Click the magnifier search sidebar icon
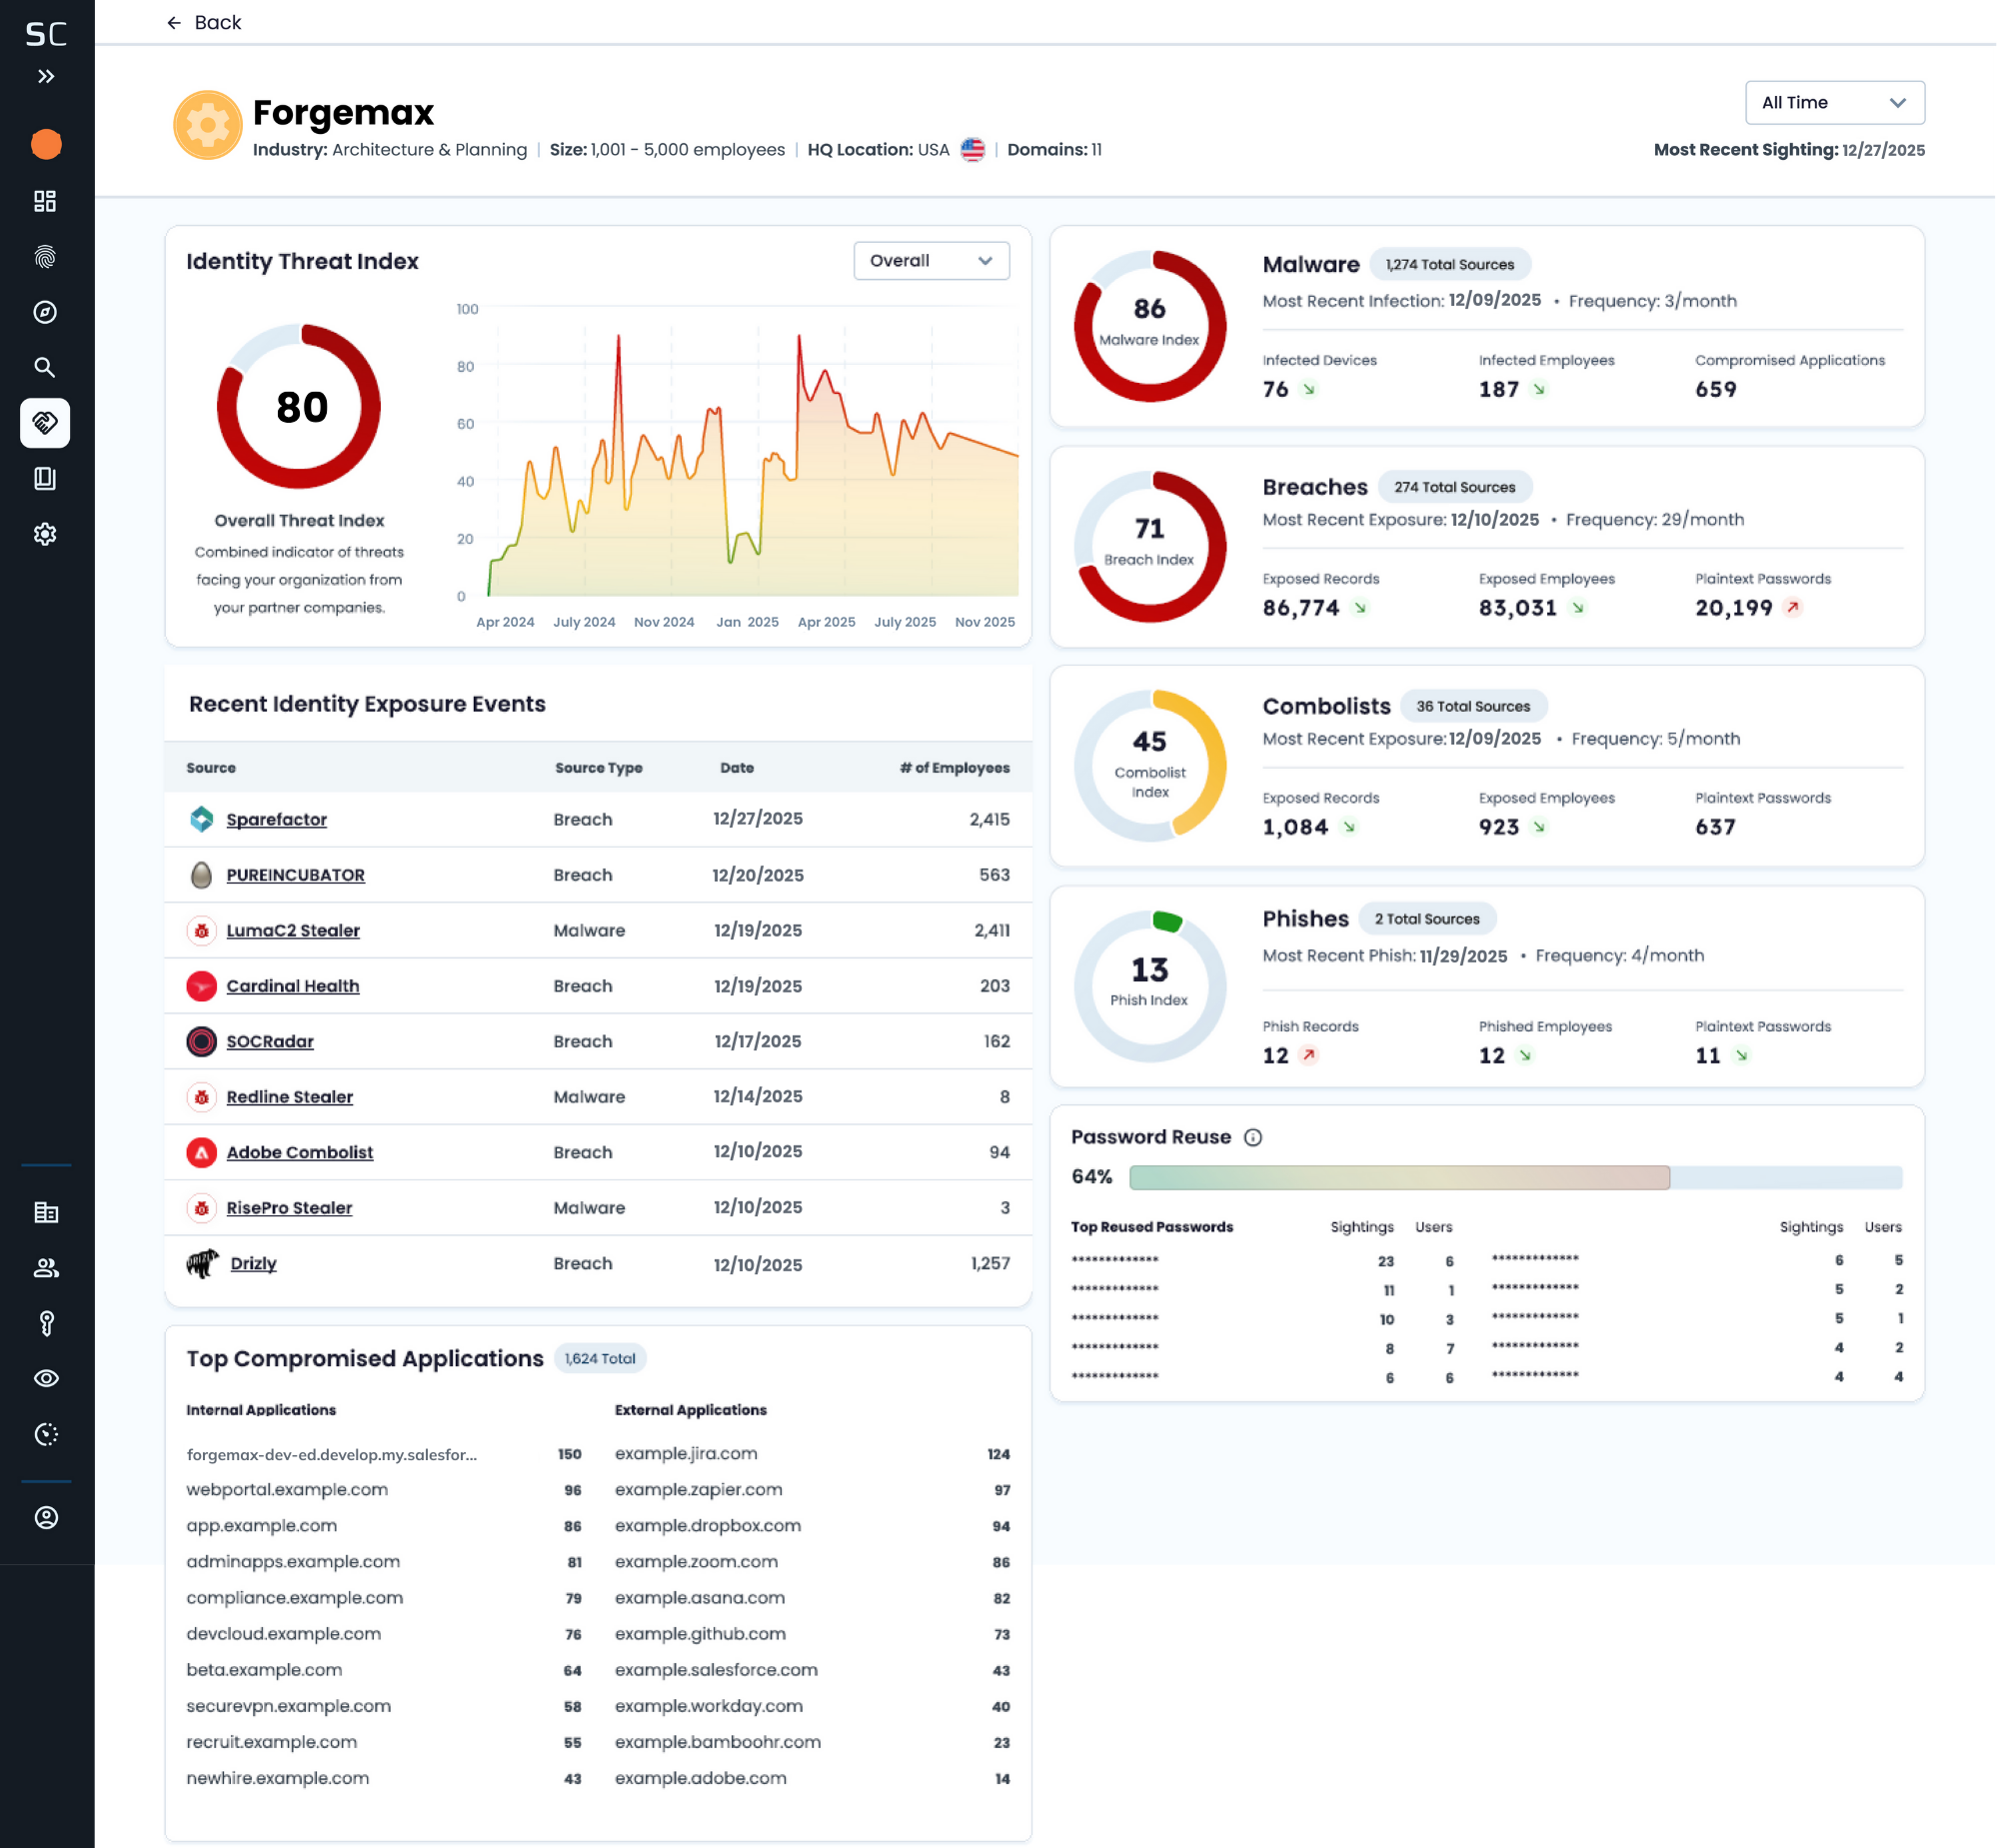The image size is (1999, 1848). [x=45, y=367]
